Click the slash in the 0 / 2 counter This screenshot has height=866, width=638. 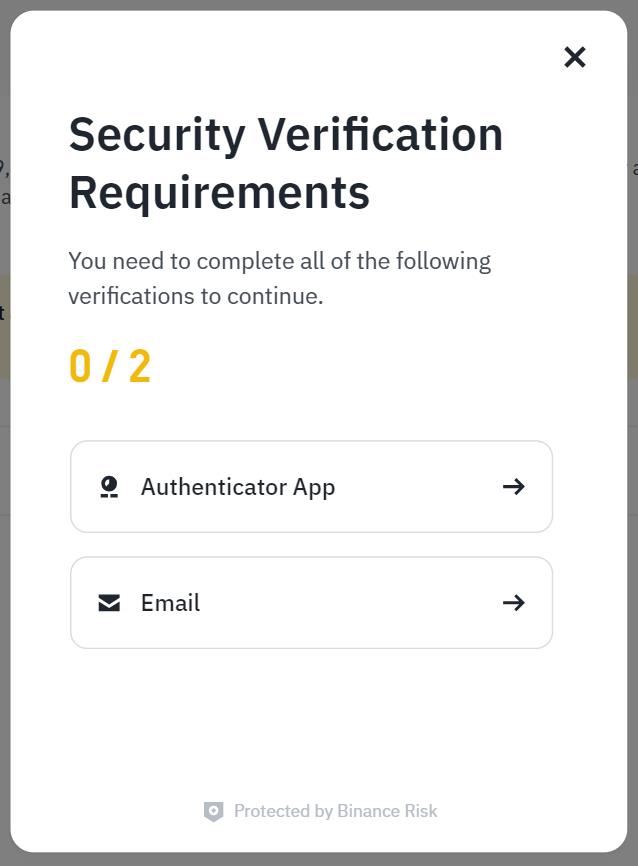pos(110,367)
